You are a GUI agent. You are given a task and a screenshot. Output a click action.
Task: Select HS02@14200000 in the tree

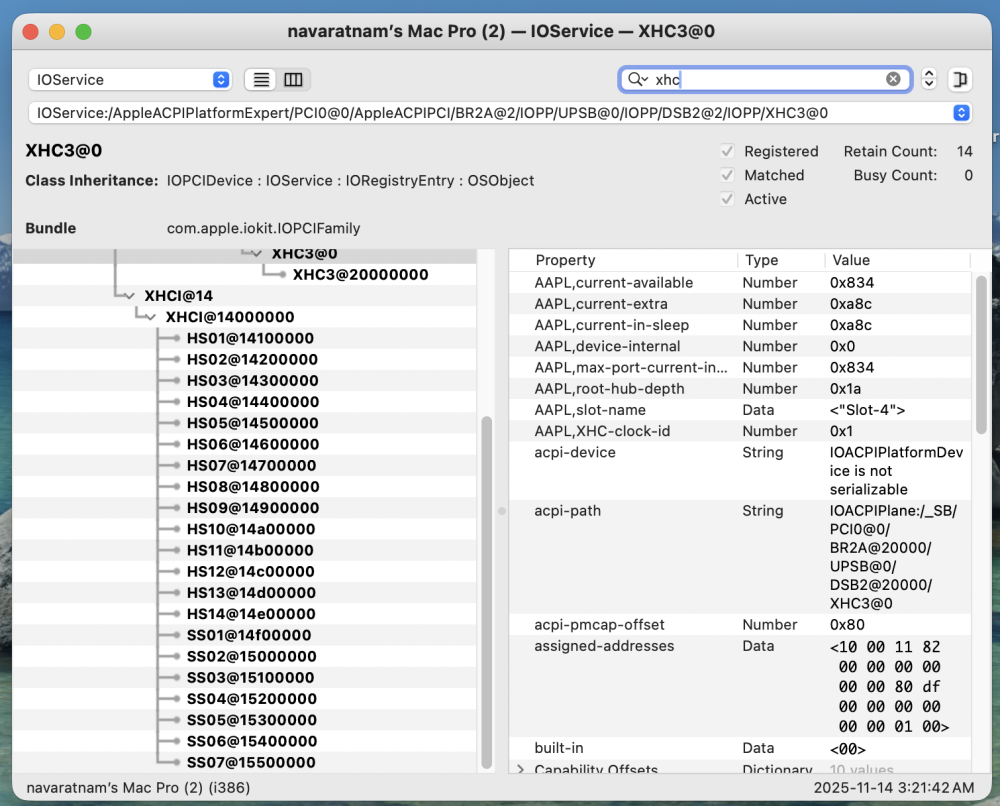click(252, 360)
